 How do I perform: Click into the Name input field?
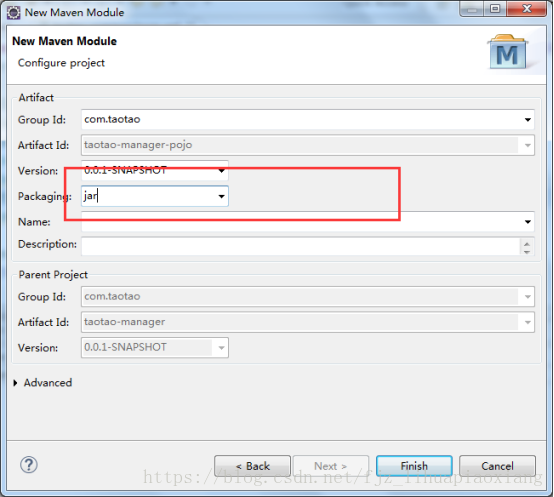pos(307,221)
